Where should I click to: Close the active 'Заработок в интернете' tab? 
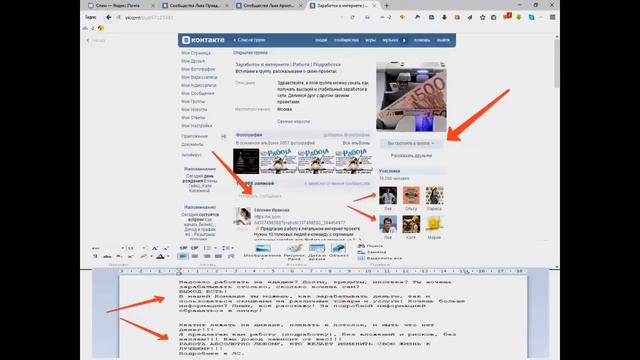click(374, 5)
